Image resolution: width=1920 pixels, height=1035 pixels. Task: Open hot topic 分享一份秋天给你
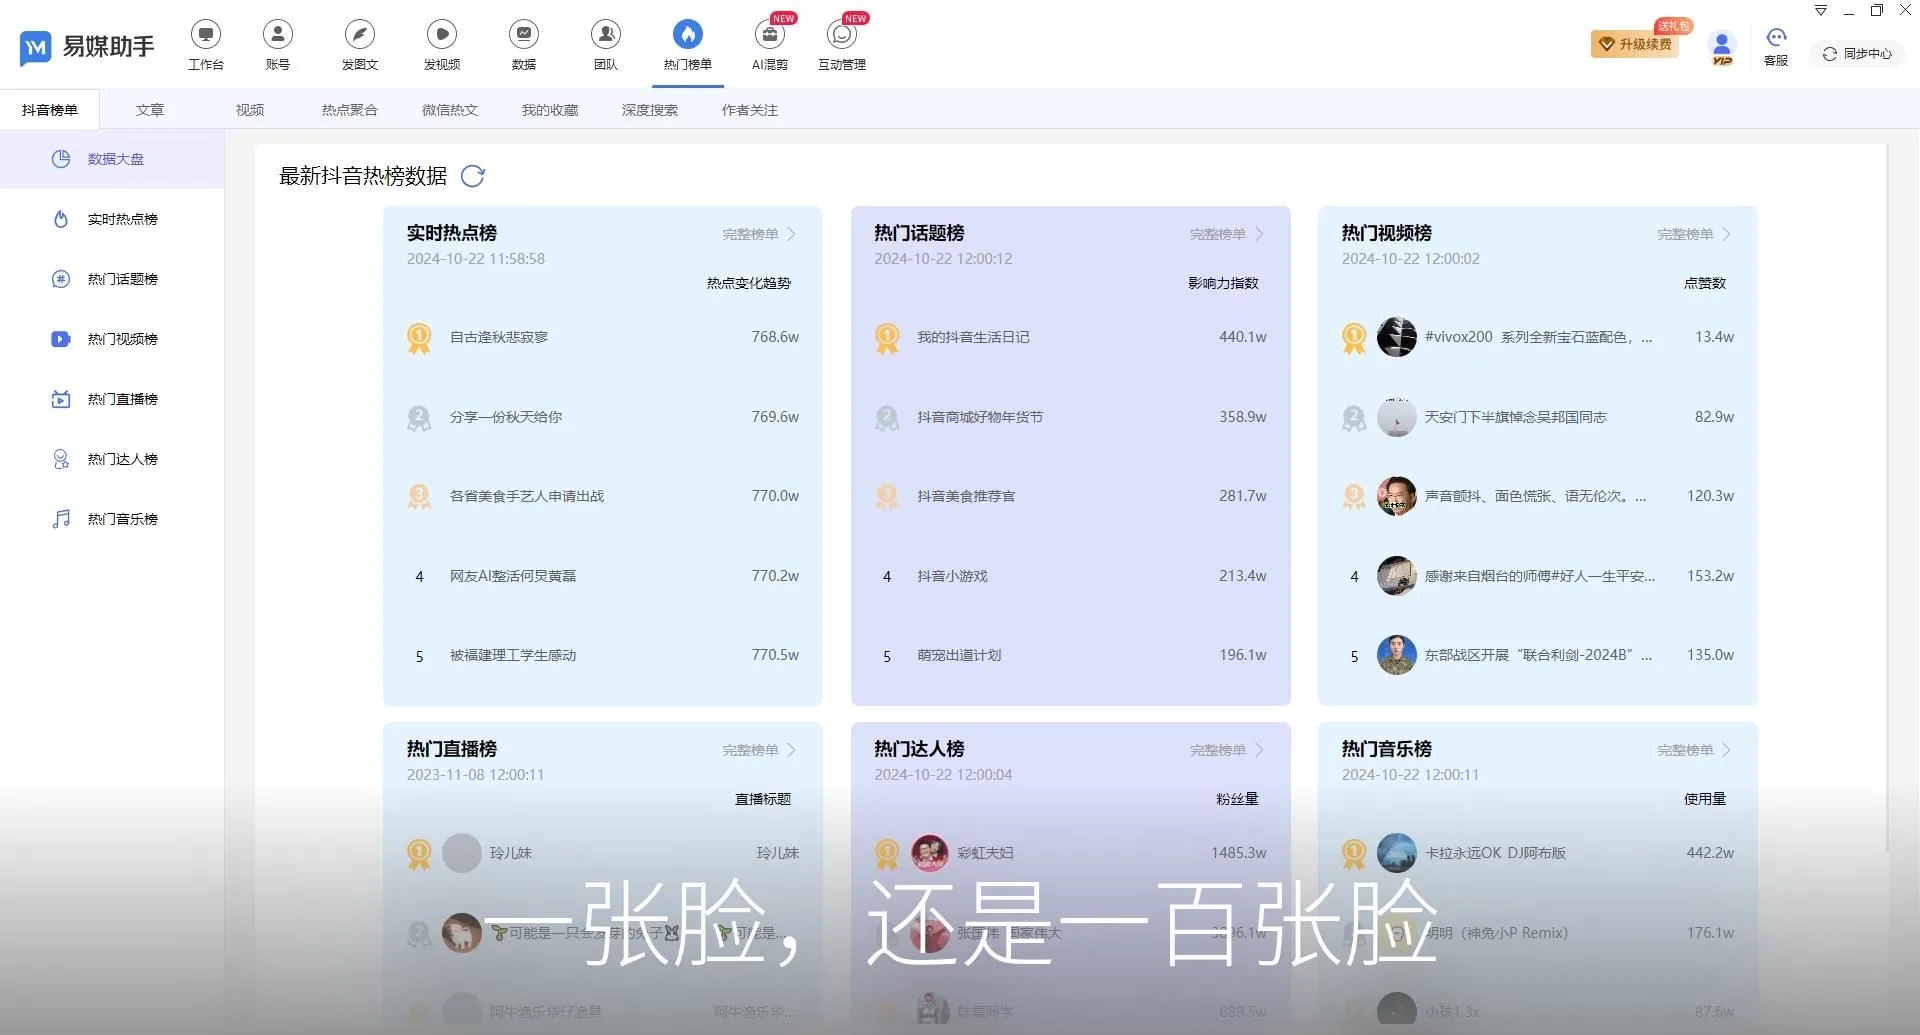point(506,417)
